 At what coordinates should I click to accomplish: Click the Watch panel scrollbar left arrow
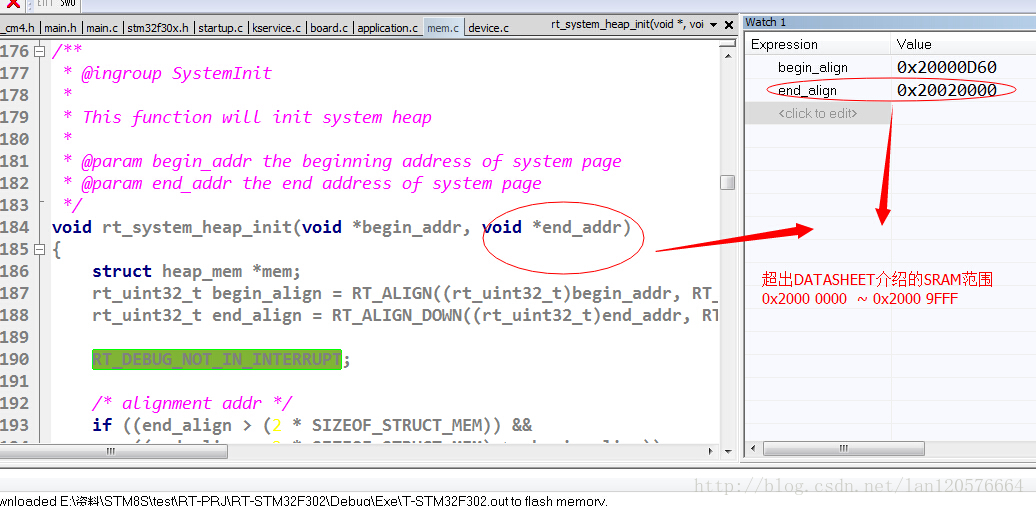[x=753, y=449]
